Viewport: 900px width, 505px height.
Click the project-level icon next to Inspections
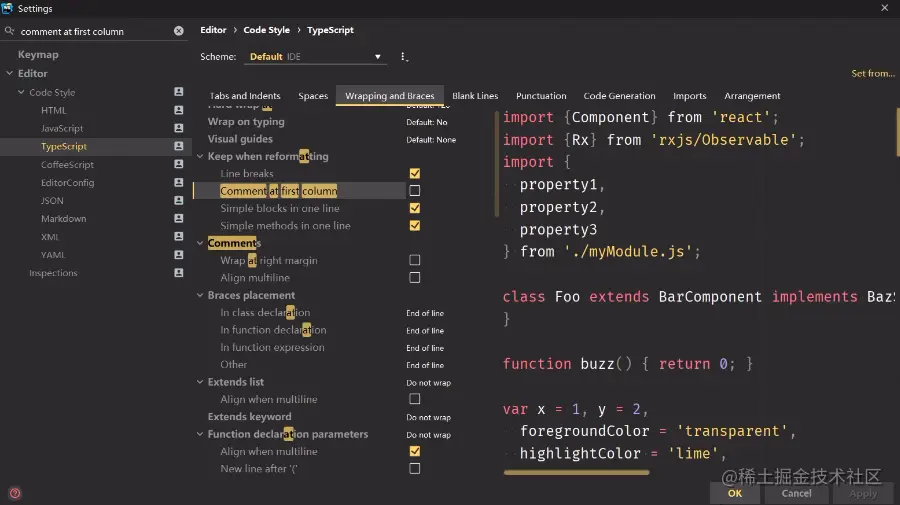179,273
